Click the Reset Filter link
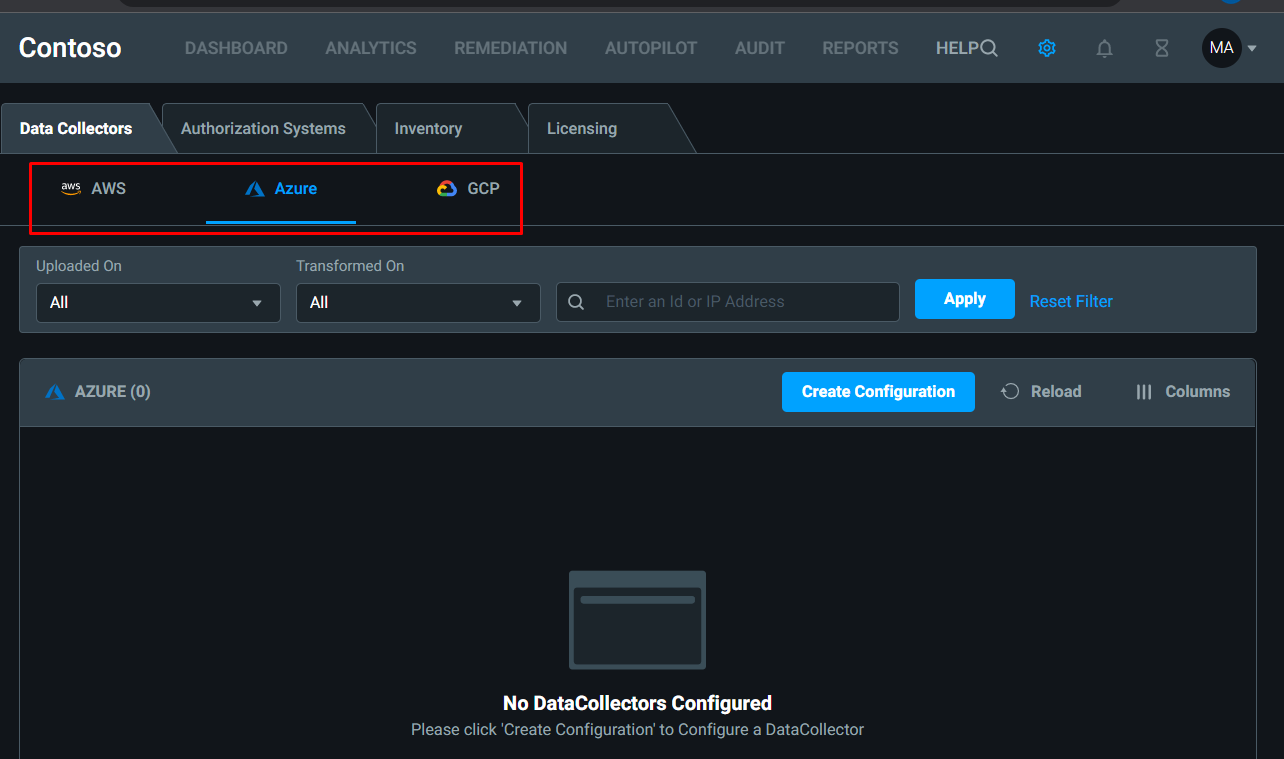 pyautogui.click(x=1071, y=301)
